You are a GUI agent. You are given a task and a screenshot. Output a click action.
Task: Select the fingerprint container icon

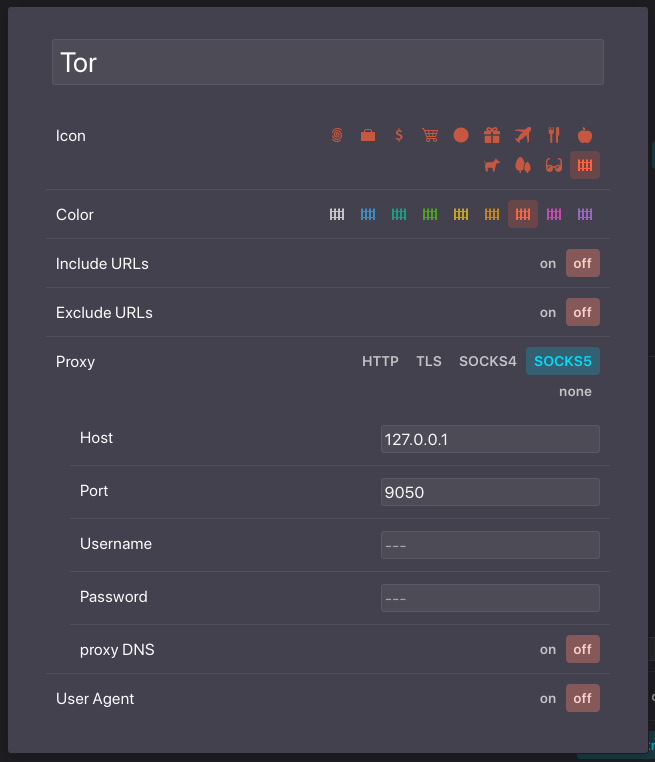point(337,135)
